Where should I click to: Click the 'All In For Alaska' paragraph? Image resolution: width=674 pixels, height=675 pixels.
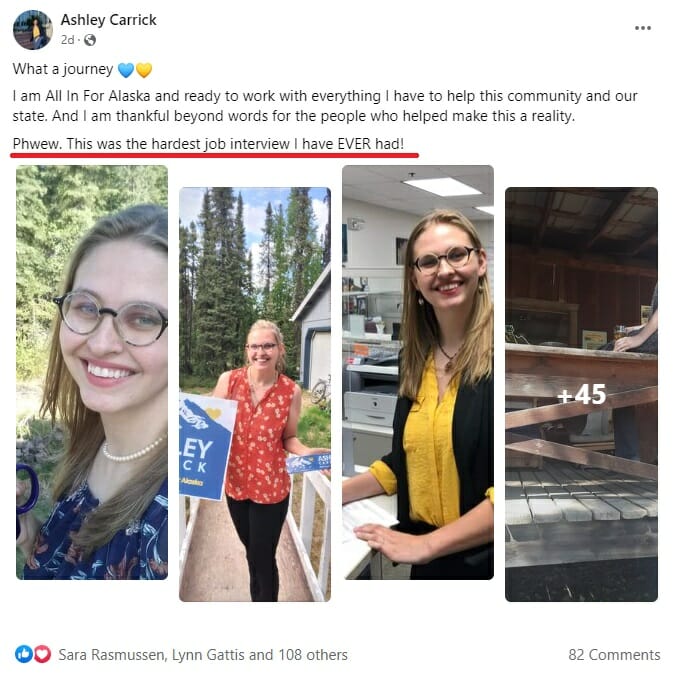click(x=325, y=106)
